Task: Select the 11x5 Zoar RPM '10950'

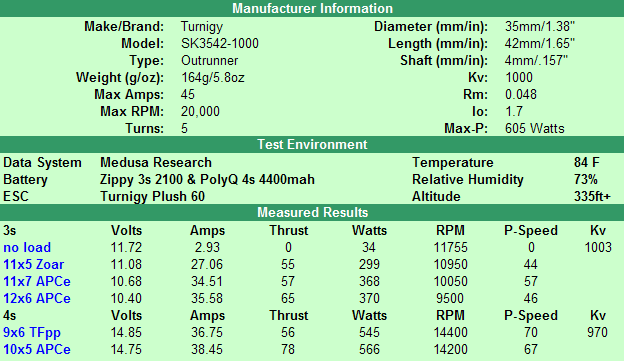Action: pyautogui.click(x=450, y=265)
